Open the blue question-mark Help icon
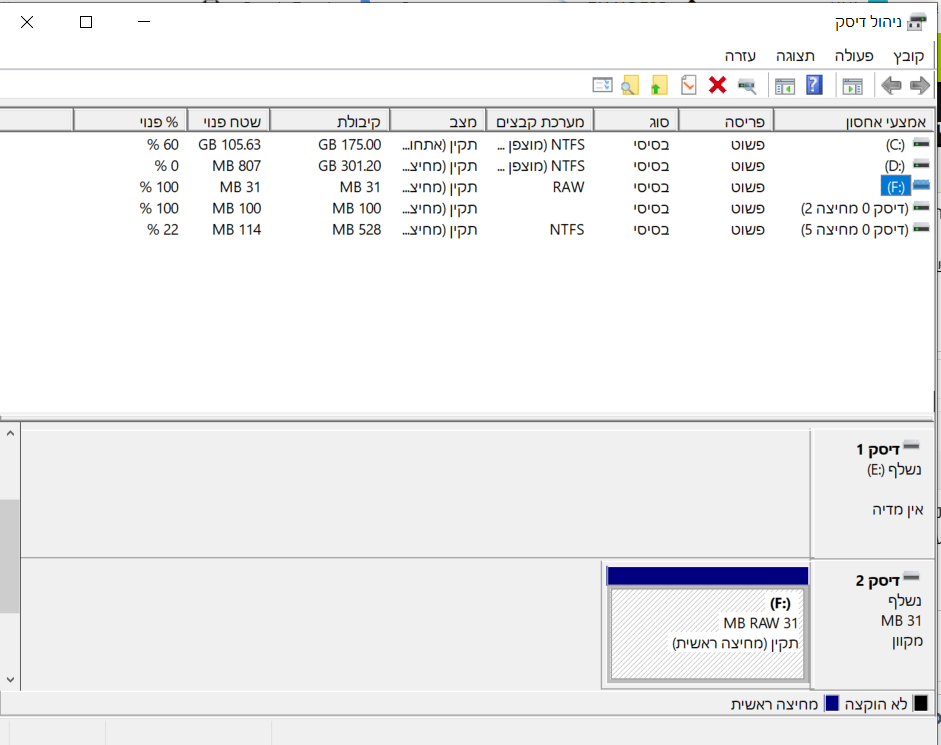The image size is (941, 745). [x=814, y=85]
